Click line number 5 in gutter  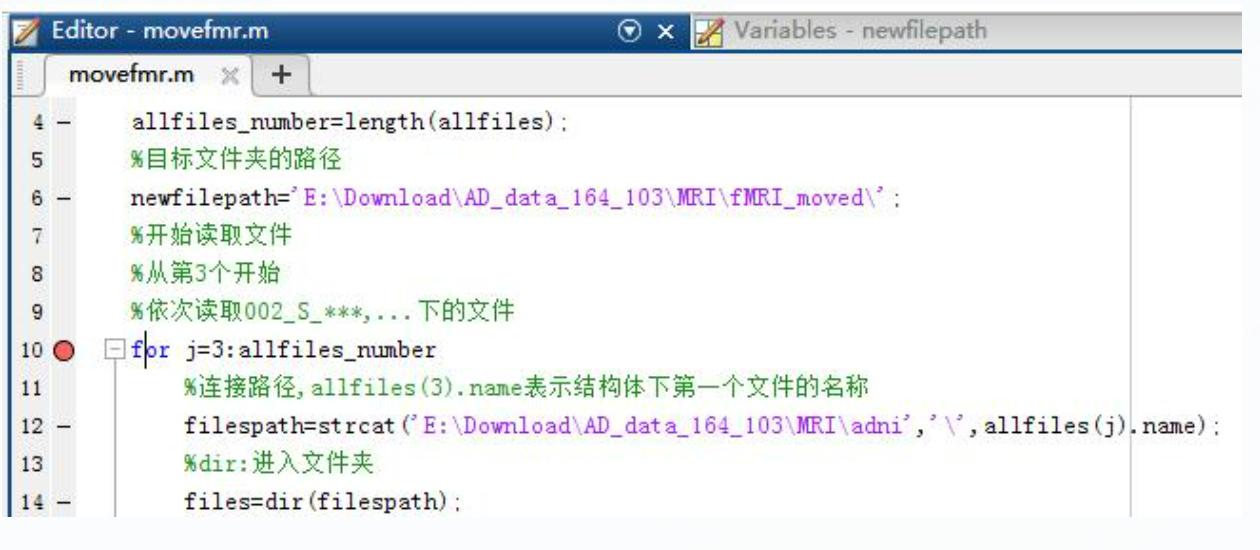[37, 161]
